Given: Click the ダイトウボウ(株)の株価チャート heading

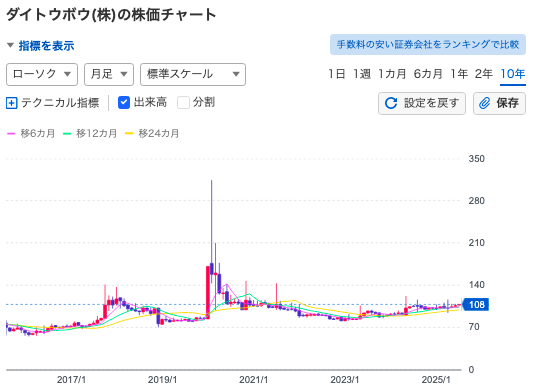Looking at the screenshot, I should (x=111, y=15).
